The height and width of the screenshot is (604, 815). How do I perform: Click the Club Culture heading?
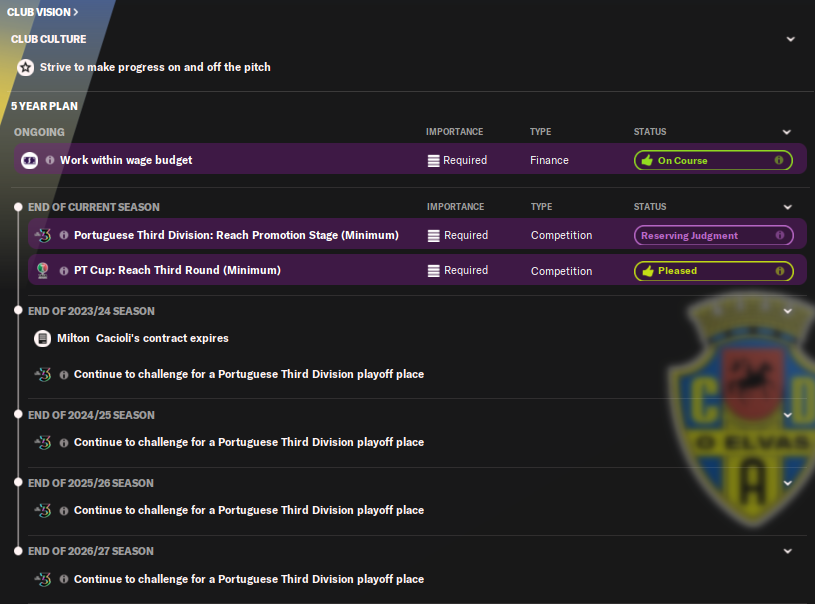48,39
